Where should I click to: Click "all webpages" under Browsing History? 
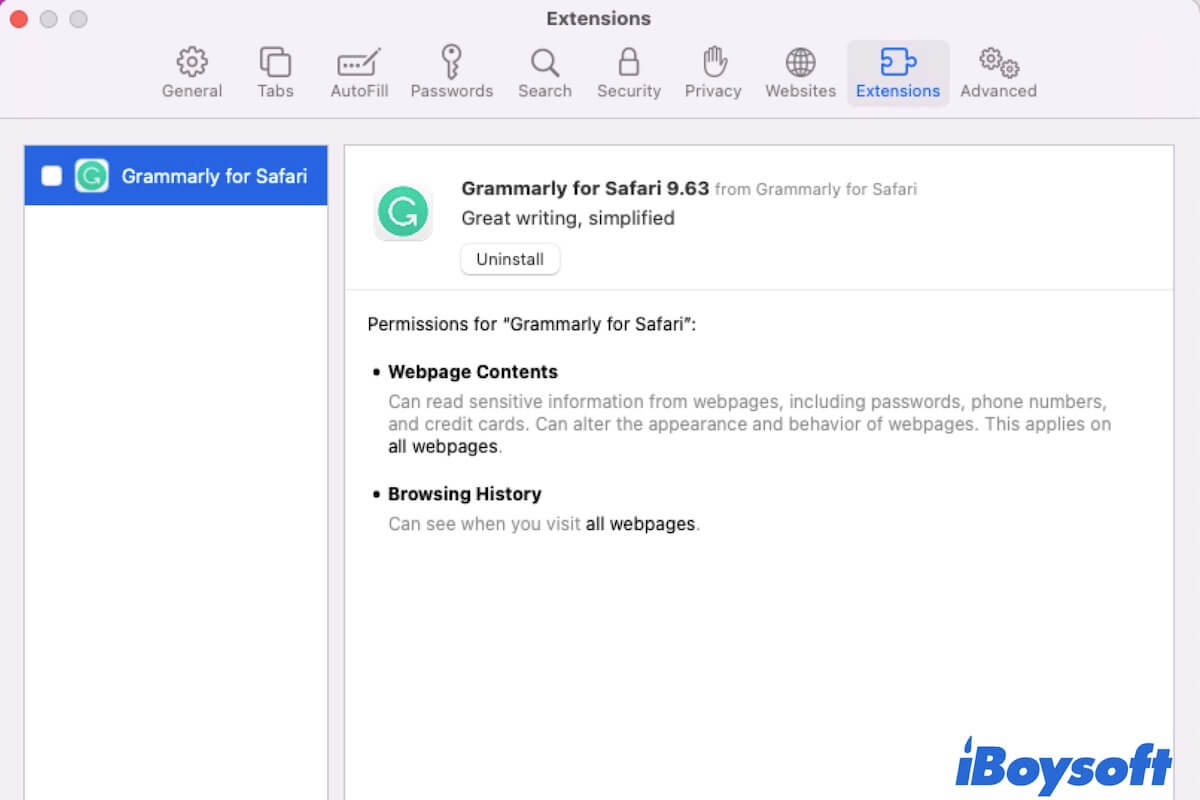click(x=640, y=524)
